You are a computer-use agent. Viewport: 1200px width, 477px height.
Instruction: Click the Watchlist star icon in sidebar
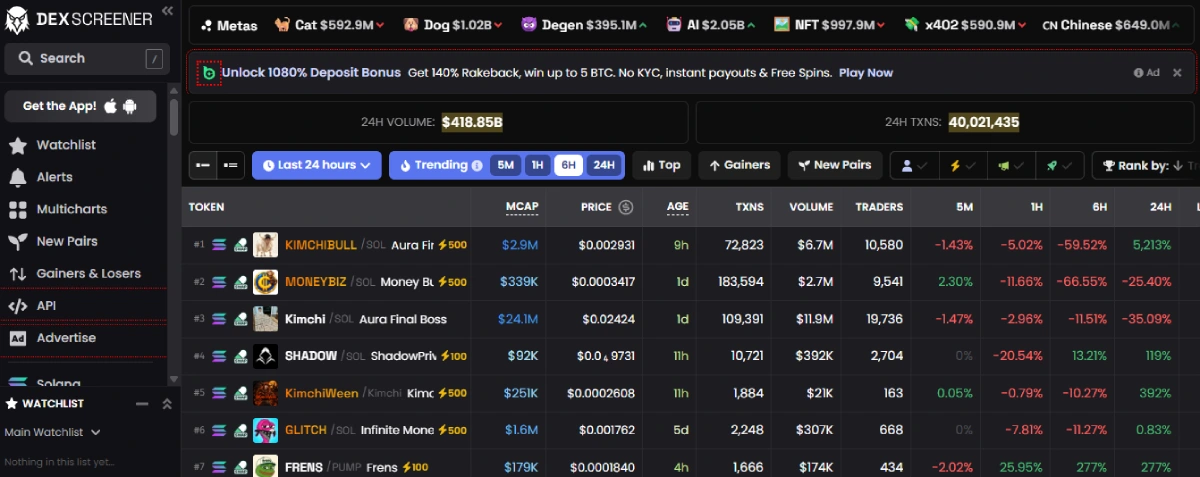point(17,146)
